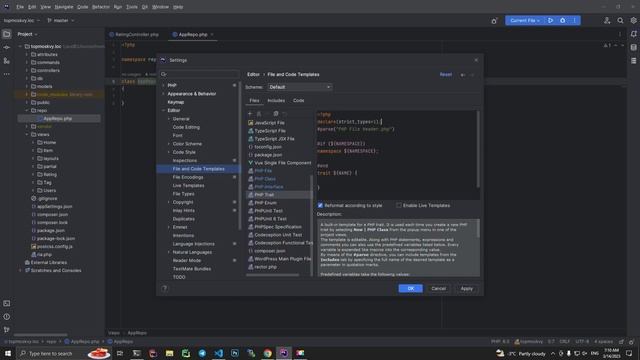Switch to the Includes tab
This screenshot has height=360, width=640.
click(276, 100)
